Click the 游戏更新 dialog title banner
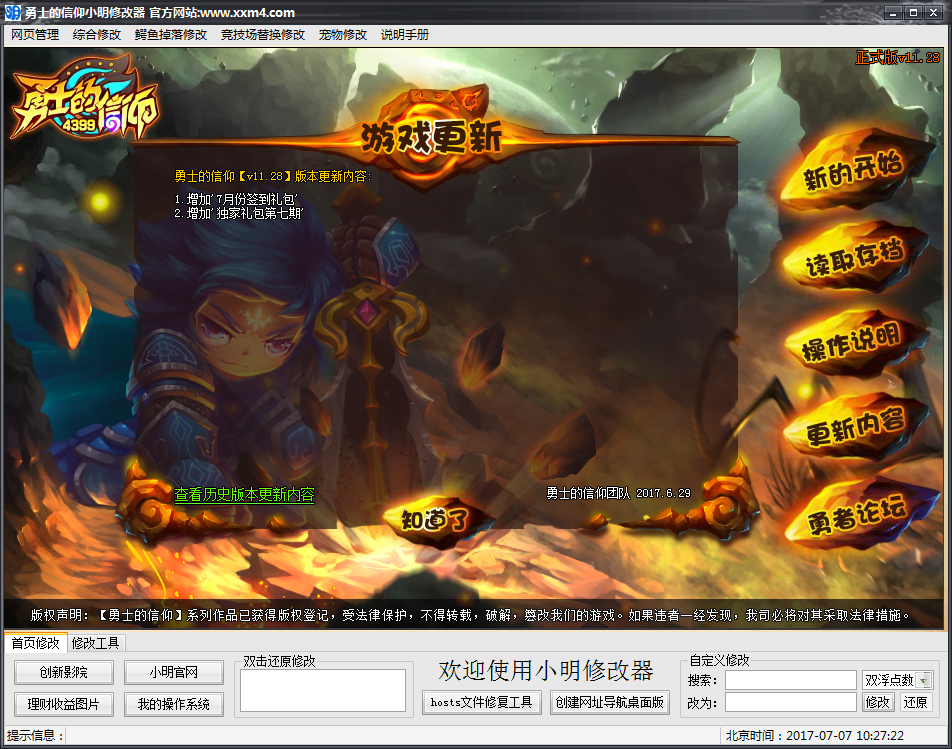This screenshot has width=952, height=749. pos(432,137)
